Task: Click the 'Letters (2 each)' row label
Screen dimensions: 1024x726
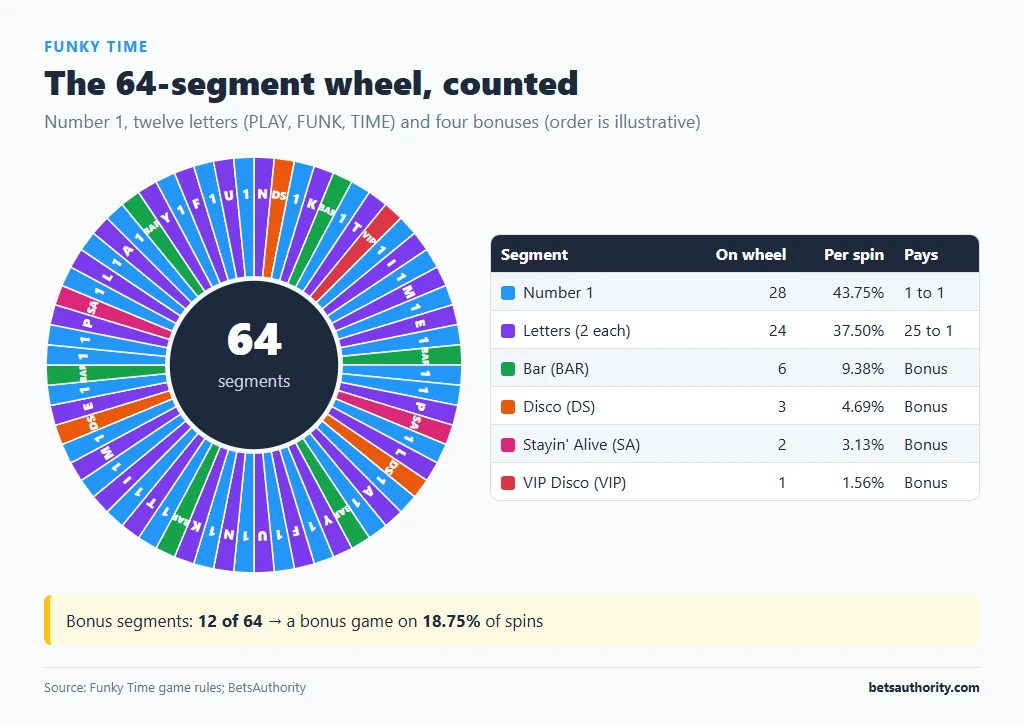Action: pyautogui.click(x=577, y=330)
